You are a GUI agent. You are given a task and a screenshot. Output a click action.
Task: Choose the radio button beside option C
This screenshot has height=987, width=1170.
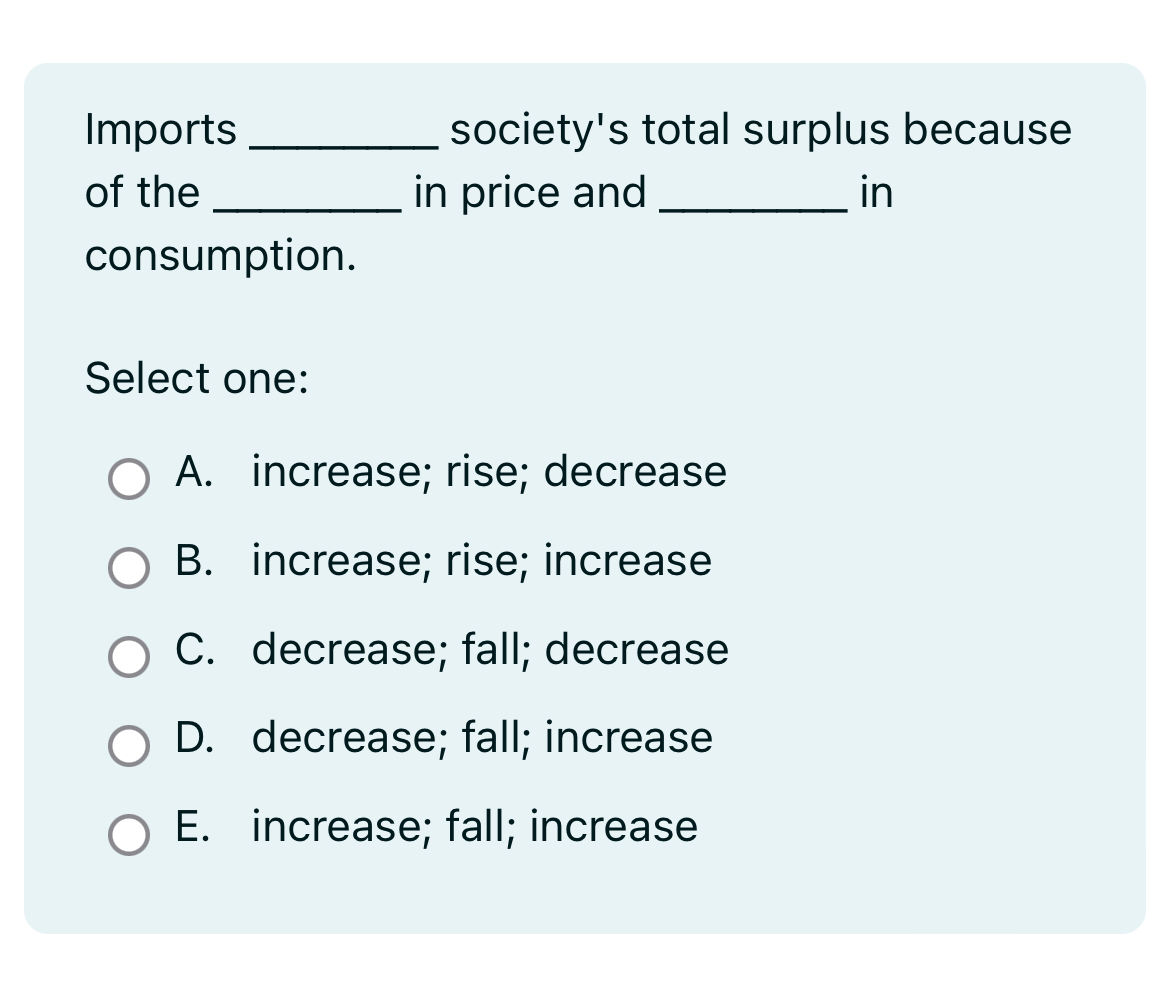(x=128, y=657)
